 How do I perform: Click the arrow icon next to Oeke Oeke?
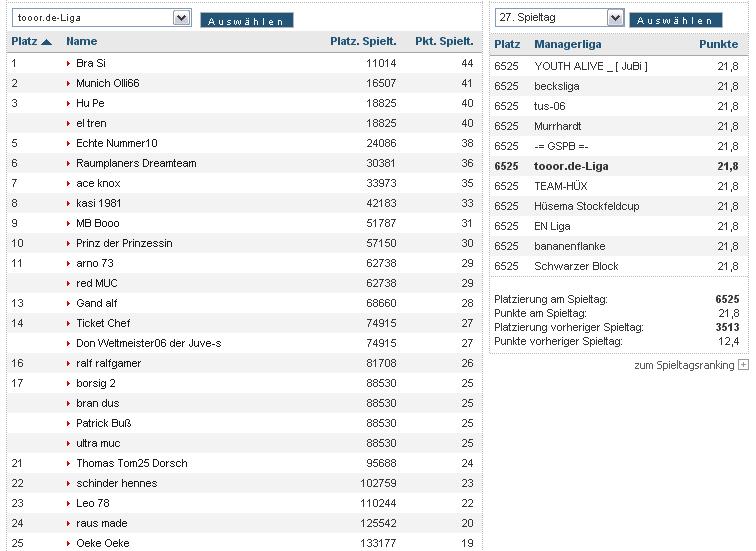click(69, 543)
